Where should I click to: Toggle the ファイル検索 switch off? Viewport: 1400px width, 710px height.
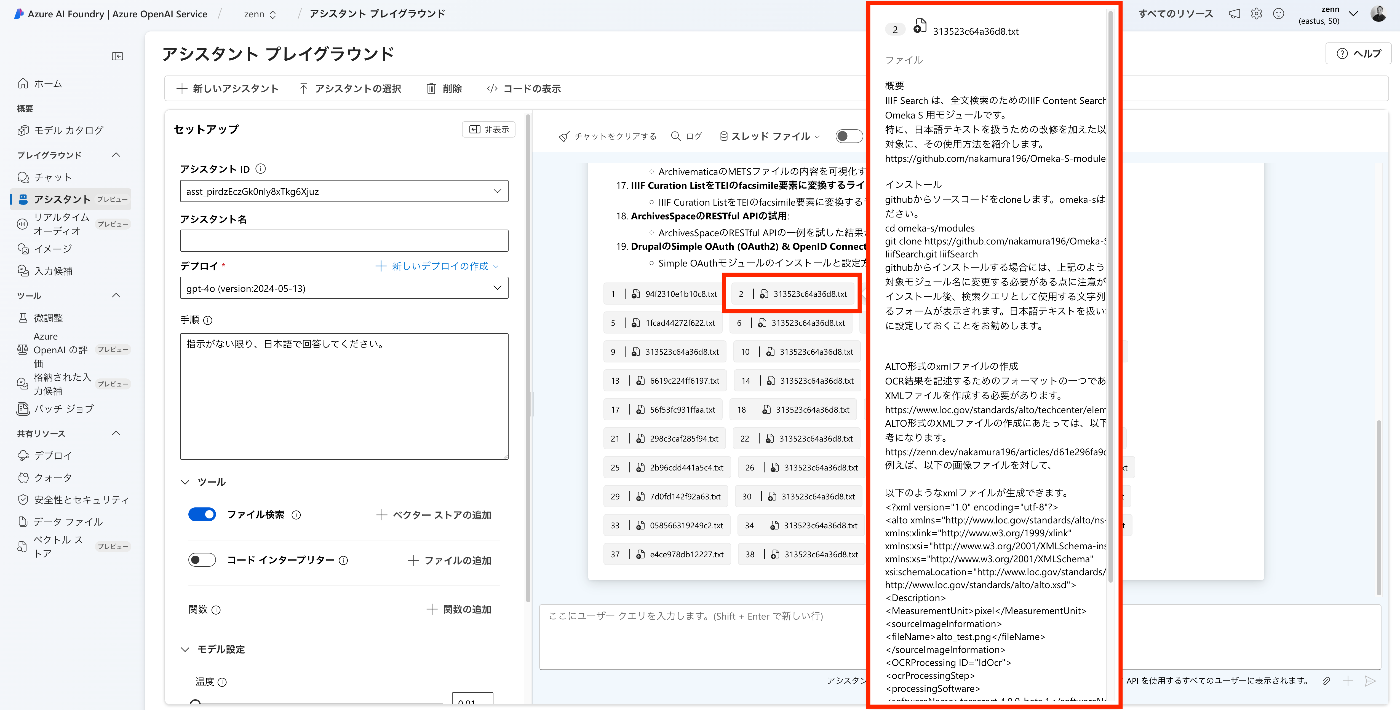(202, 514)
